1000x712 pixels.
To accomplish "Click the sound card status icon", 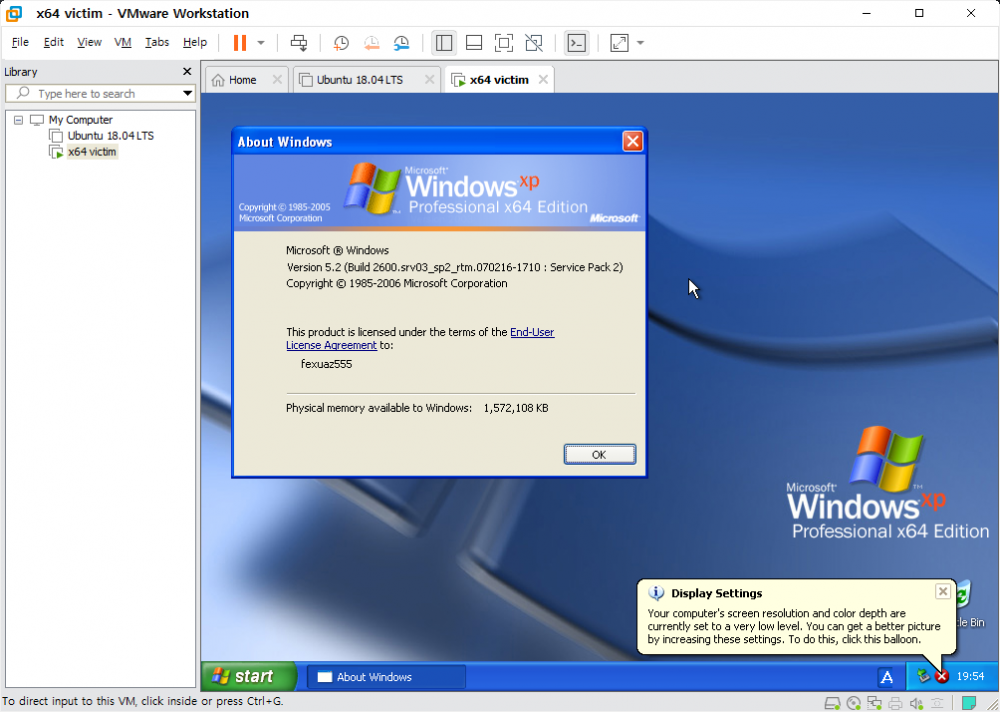I will pyautogui.click(x=915, y=703).
